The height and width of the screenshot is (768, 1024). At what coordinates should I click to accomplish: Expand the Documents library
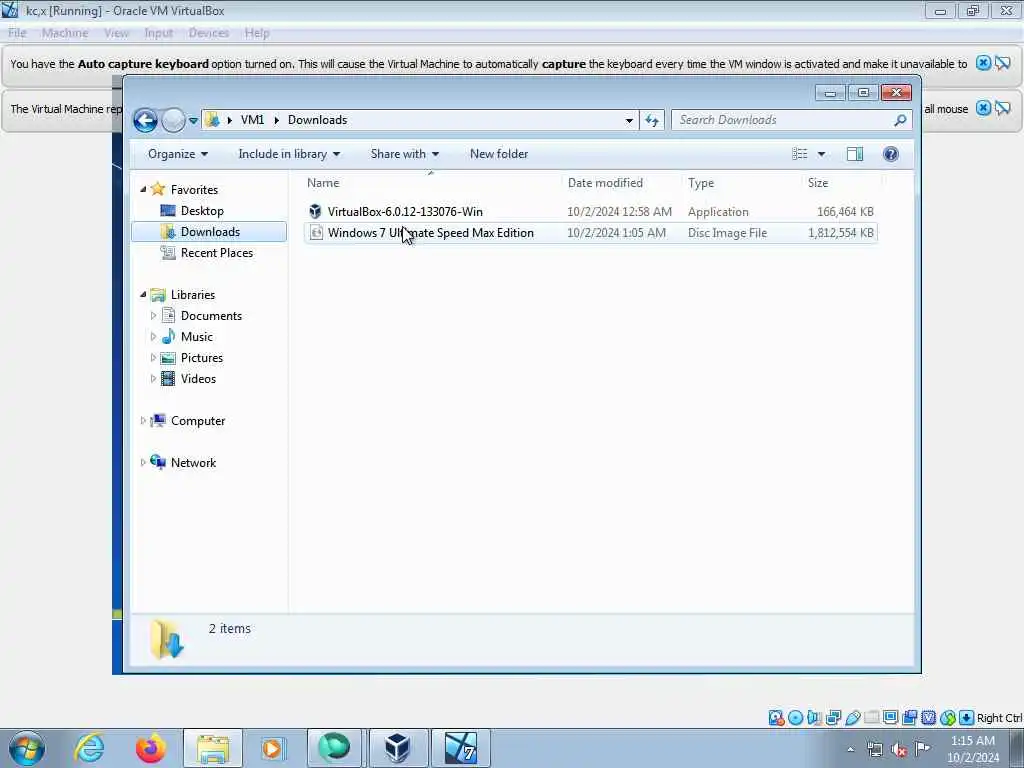tap(153, 316)
